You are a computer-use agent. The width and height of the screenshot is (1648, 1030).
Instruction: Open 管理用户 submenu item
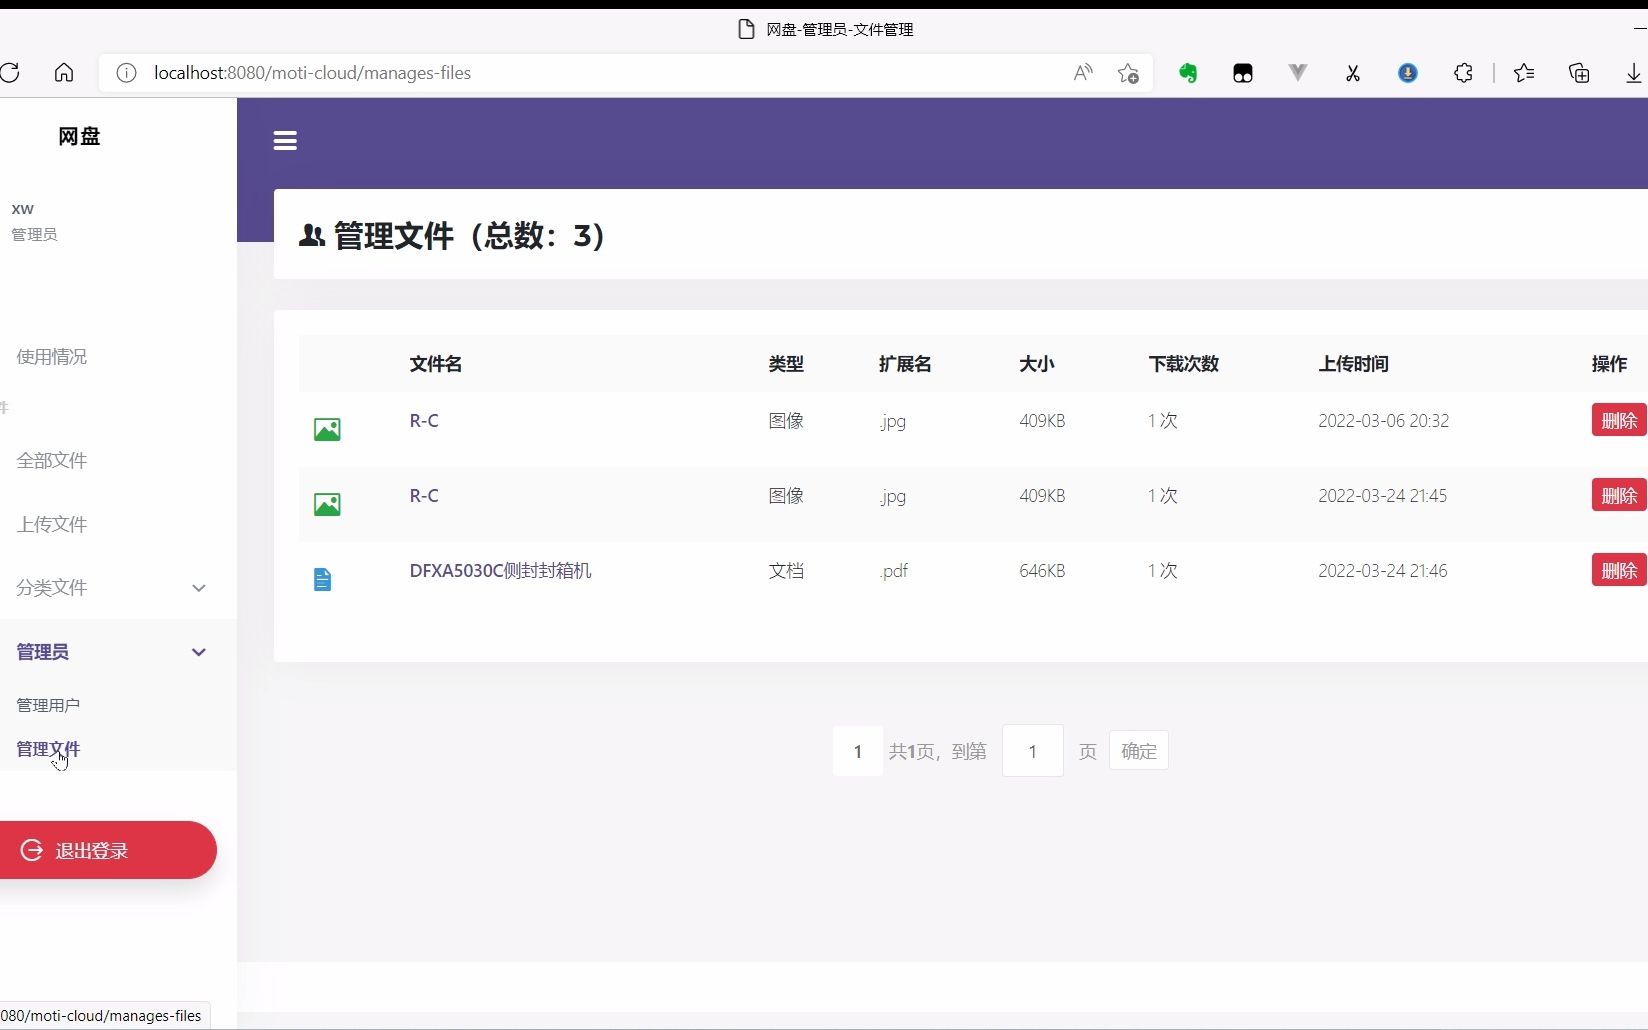48,705
